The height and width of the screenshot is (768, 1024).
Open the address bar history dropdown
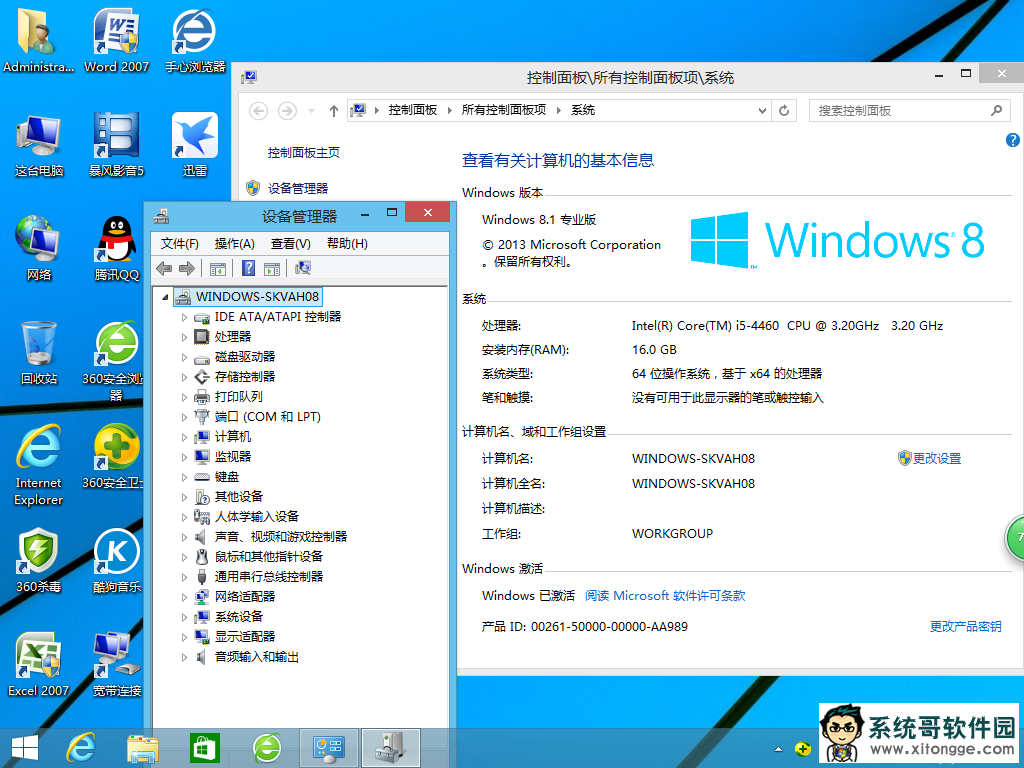762,110
